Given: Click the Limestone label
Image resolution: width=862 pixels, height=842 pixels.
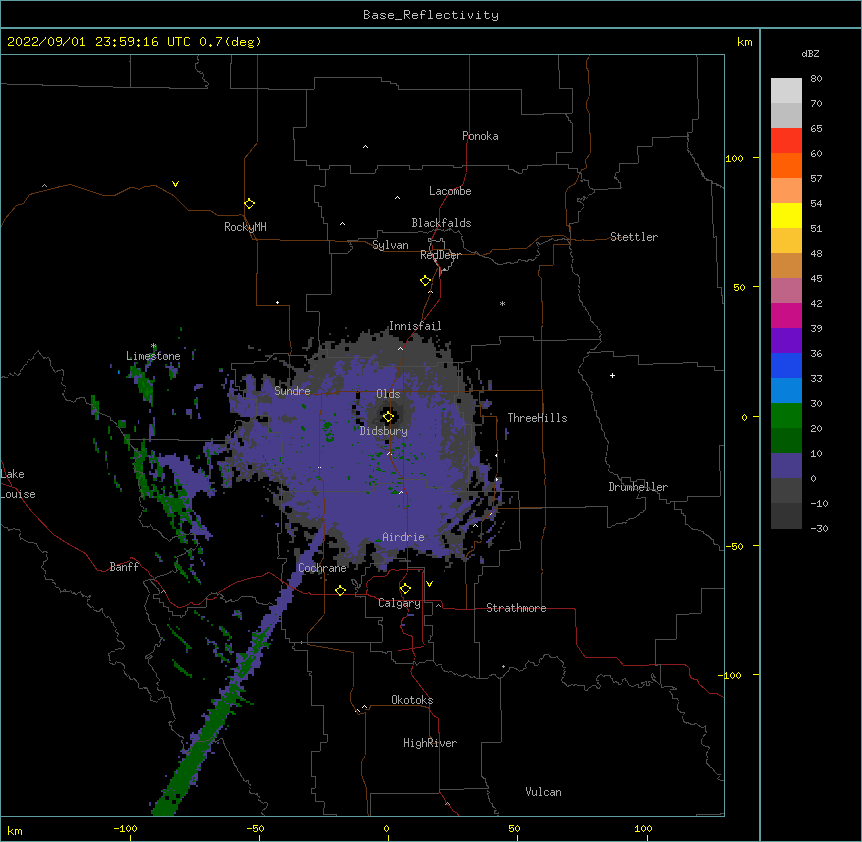Looking at the screenshot, I should pyautogui.click(x=153, y=356).
